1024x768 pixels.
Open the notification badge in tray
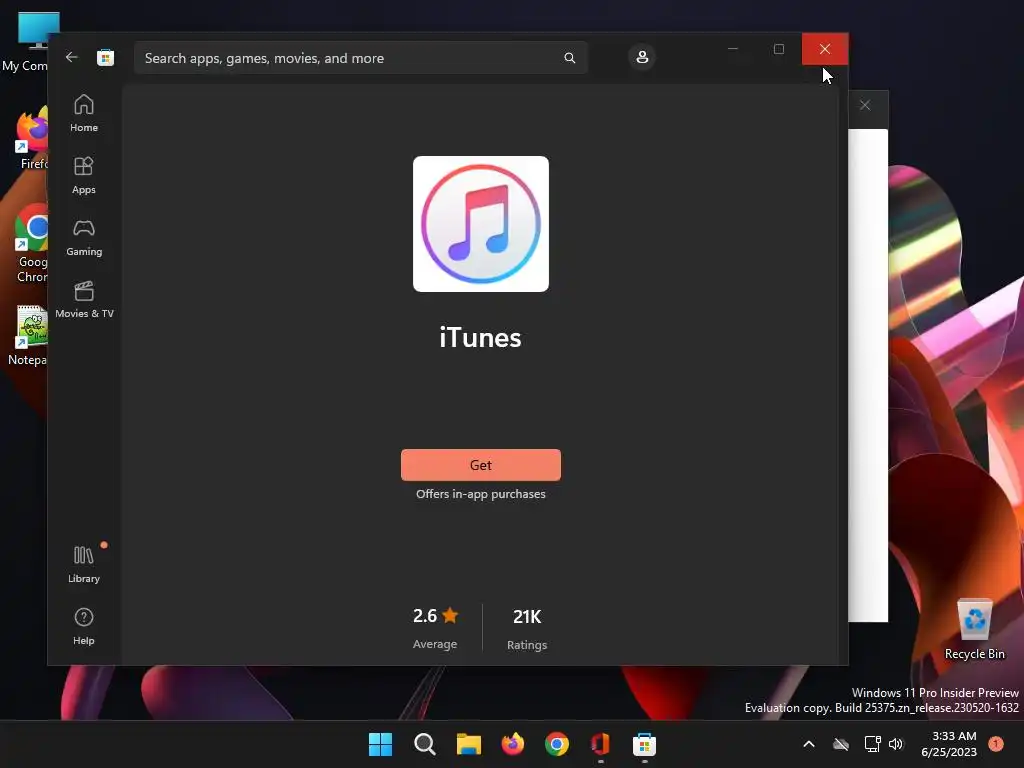(996, 744)
